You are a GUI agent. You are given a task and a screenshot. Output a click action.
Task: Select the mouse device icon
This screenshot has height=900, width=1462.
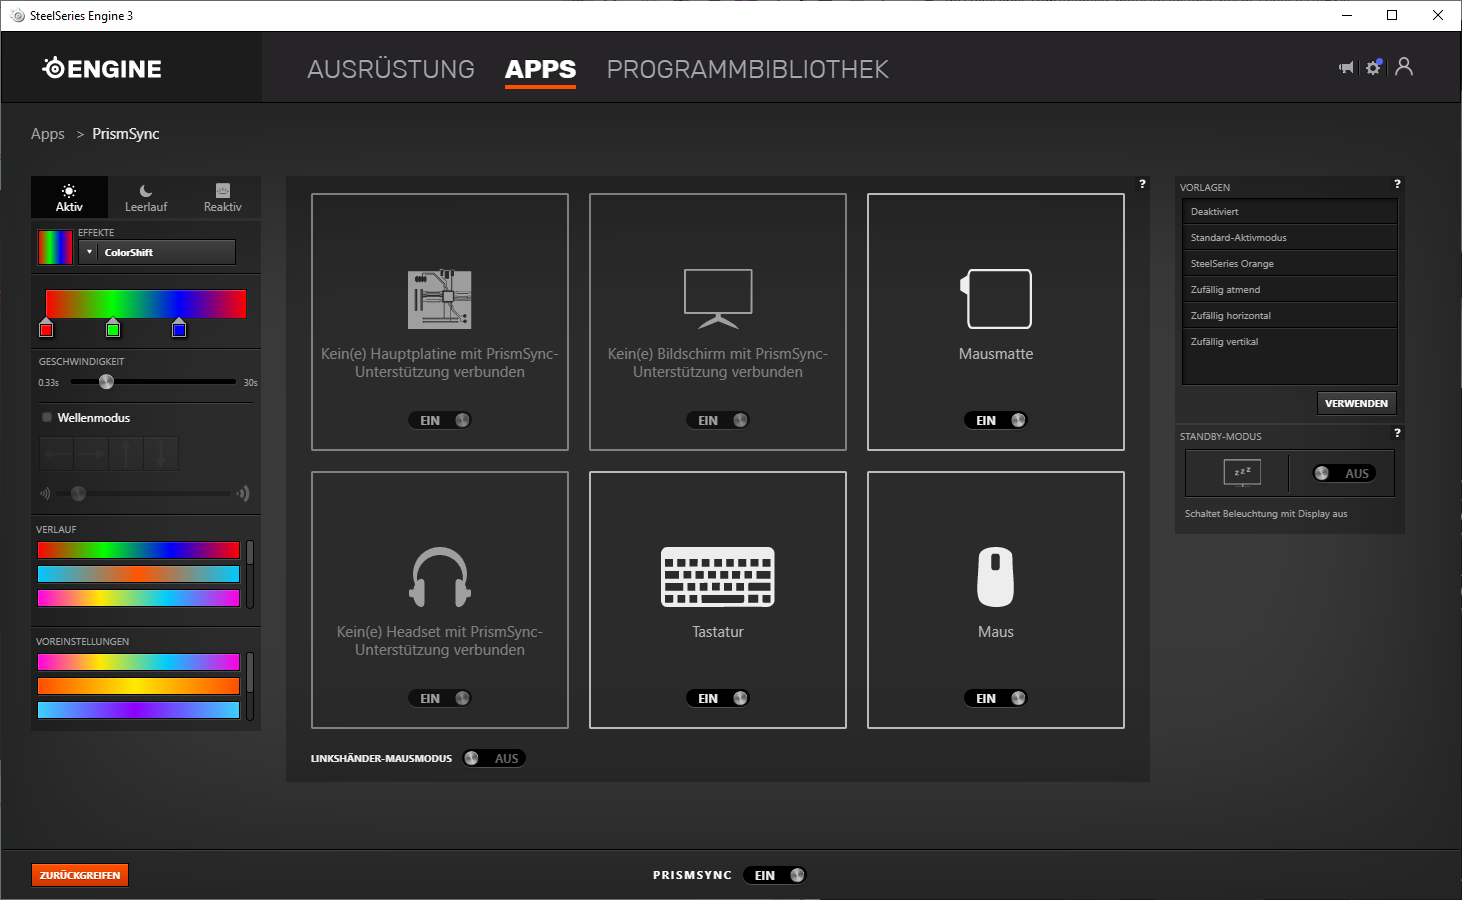point(996,577)
